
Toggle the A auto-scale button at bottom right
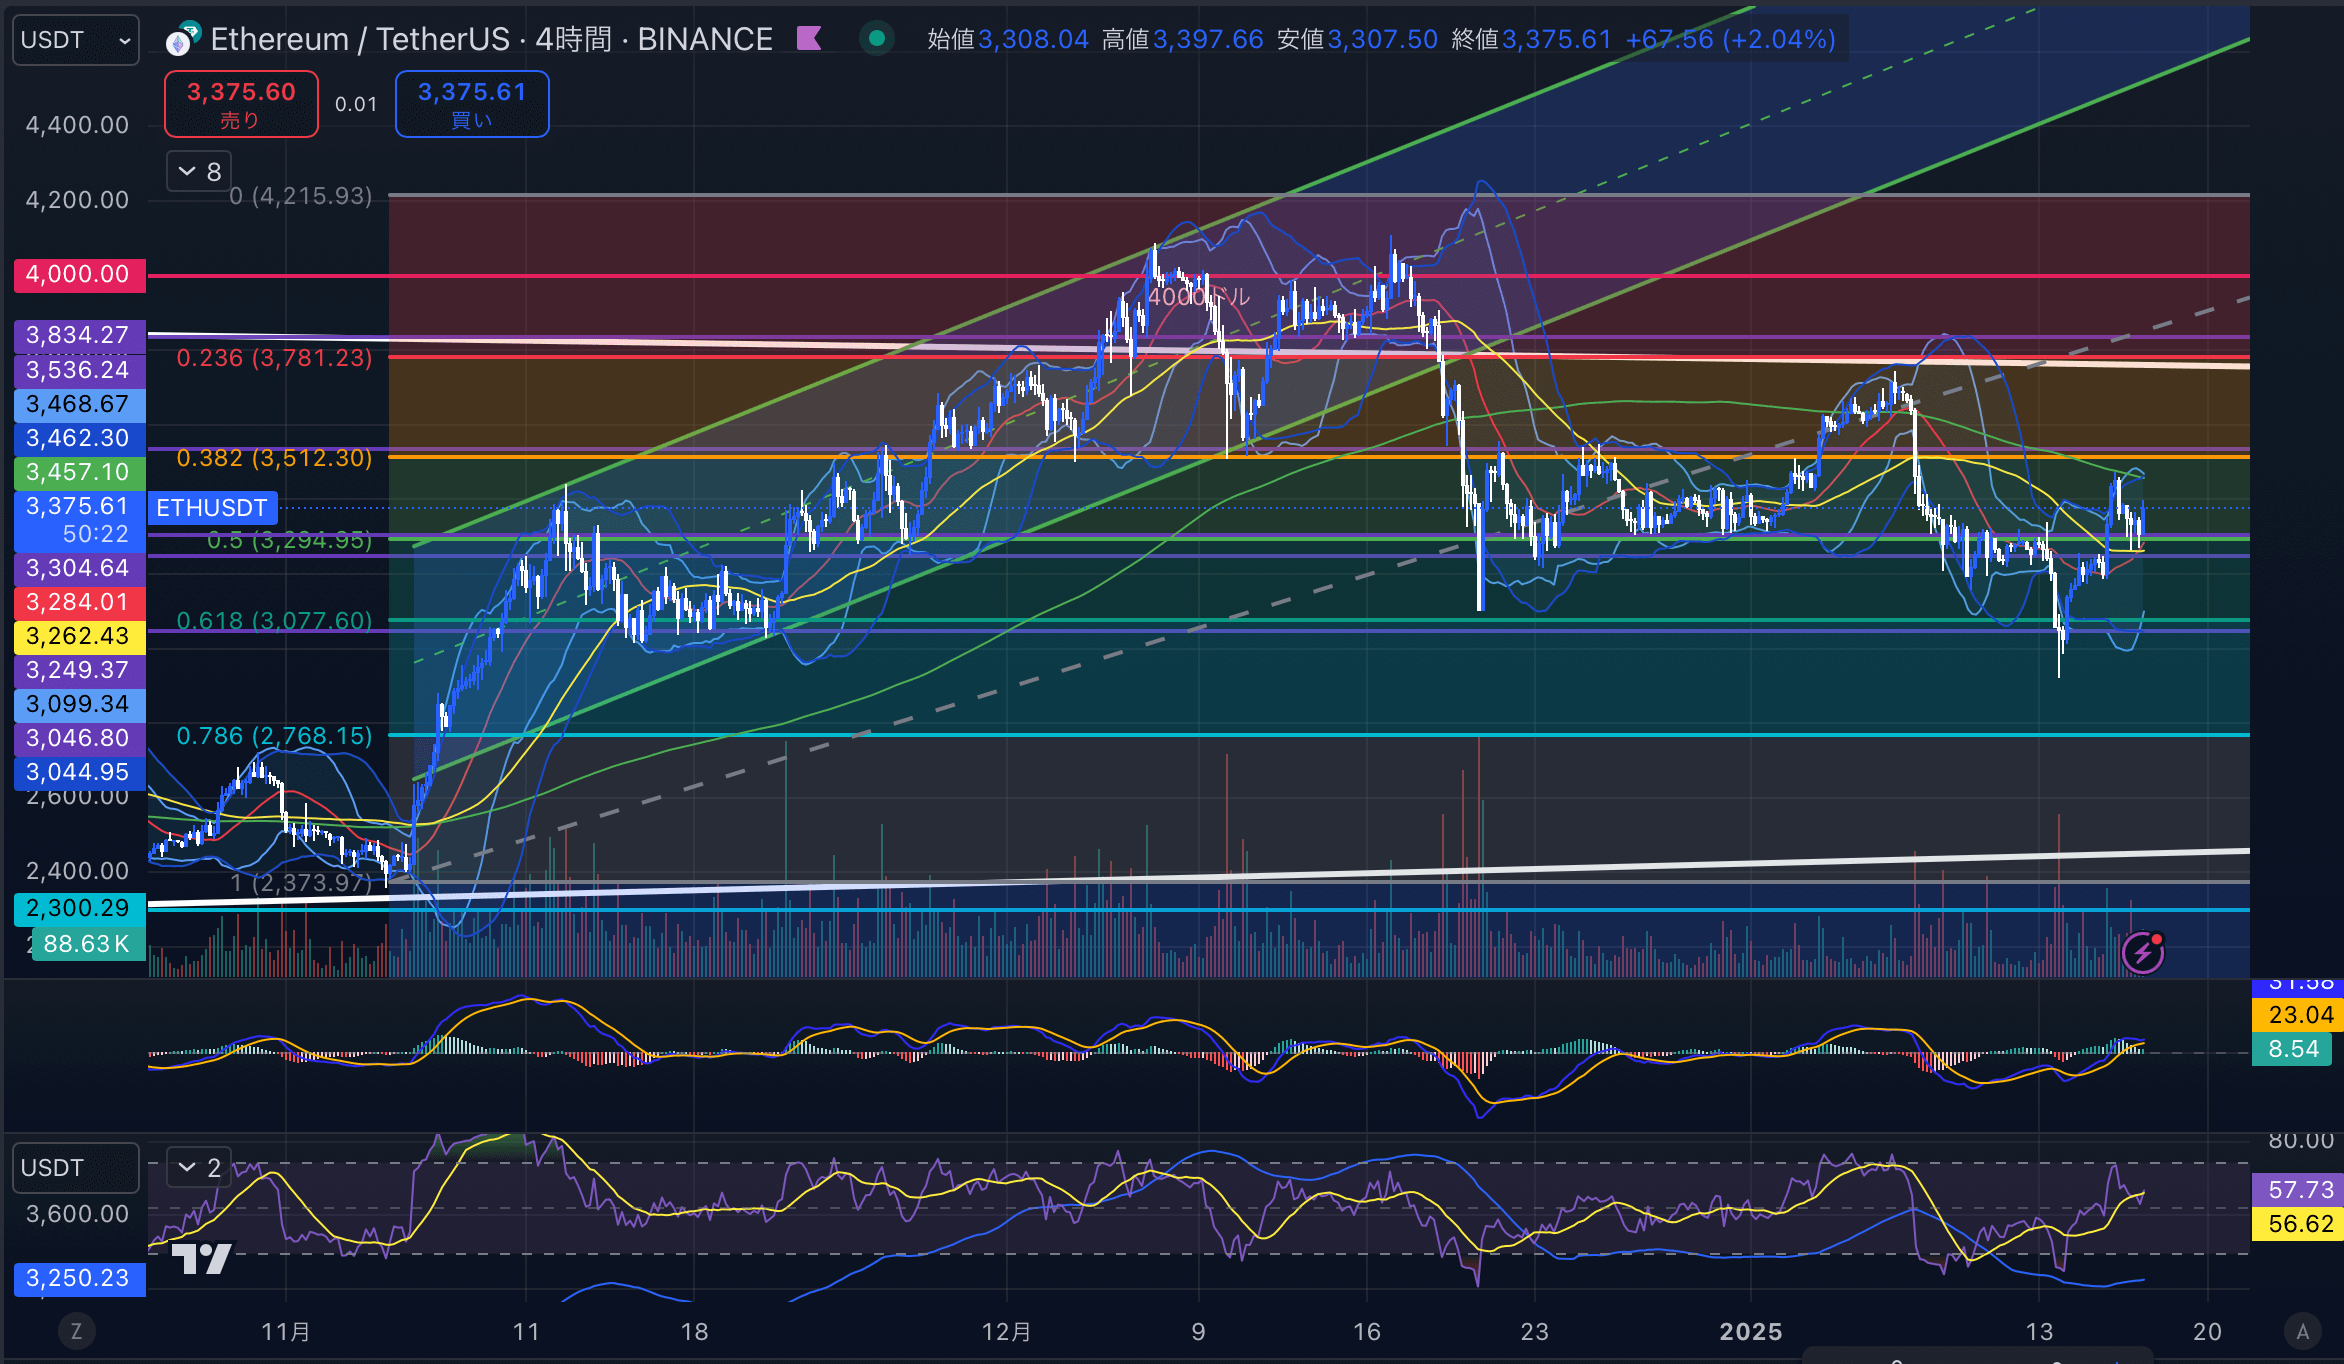pos(2303,1331)
